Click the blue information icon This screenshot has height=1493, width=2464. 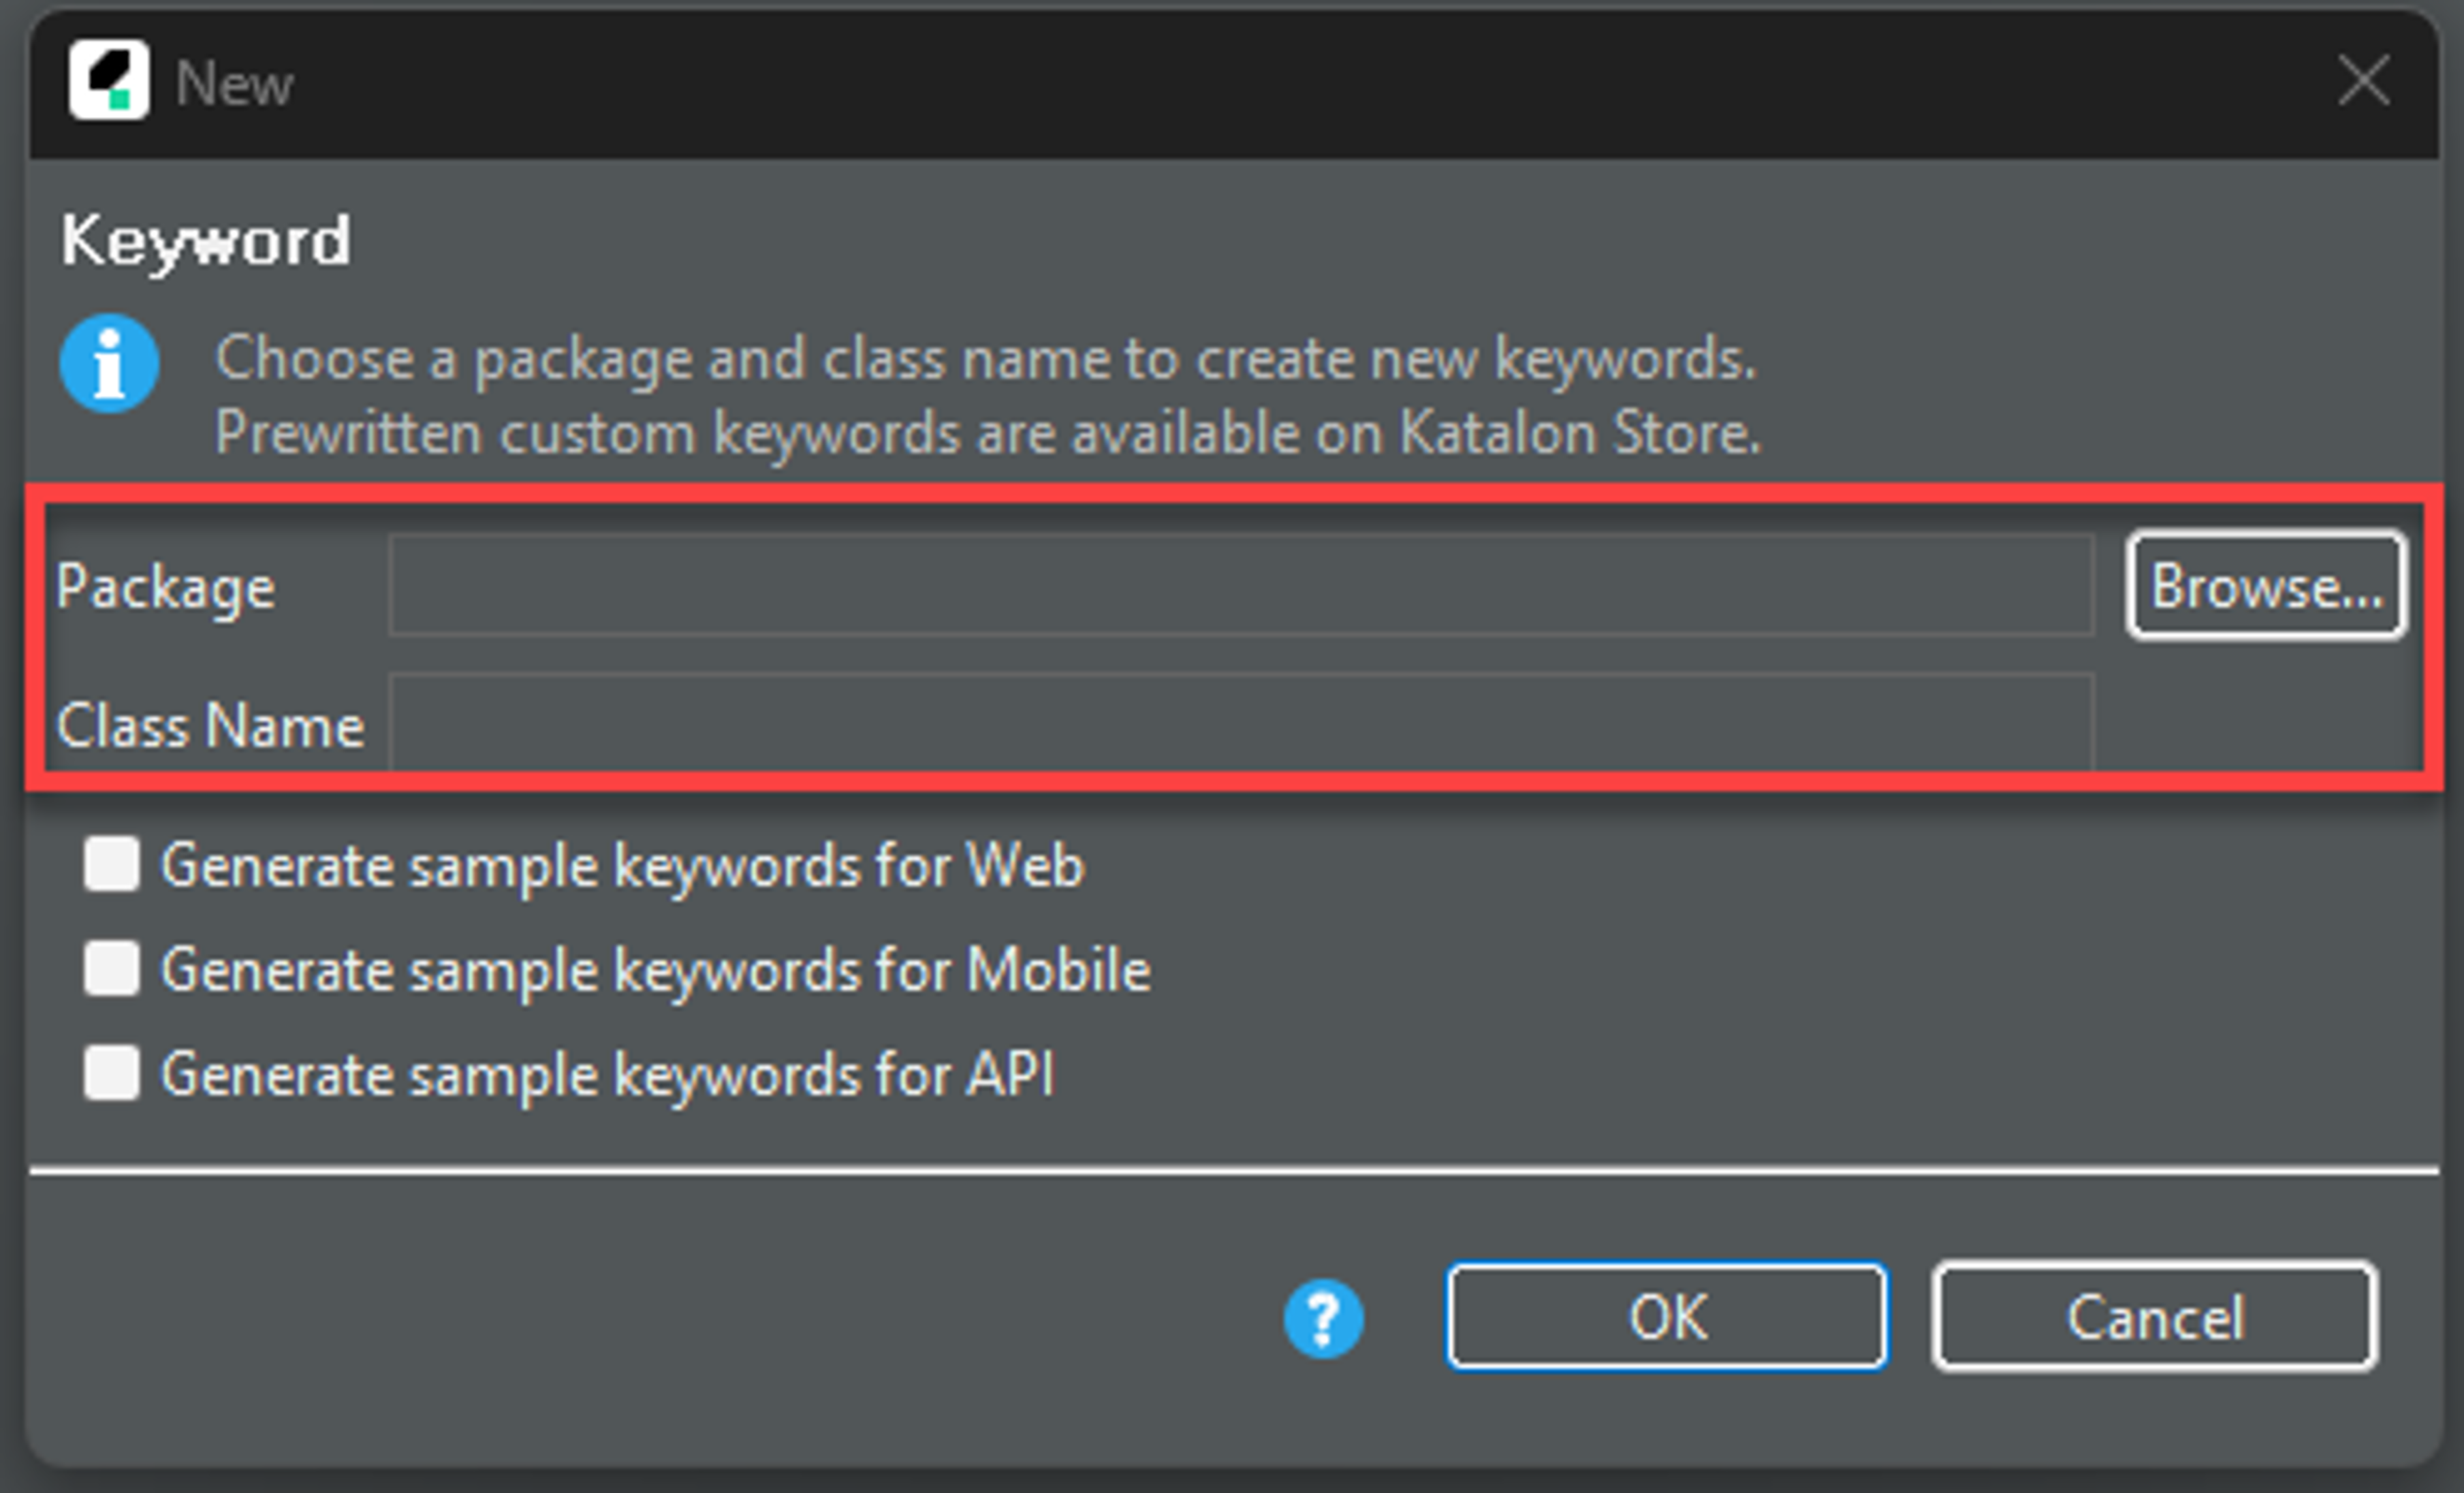[109, 363]
